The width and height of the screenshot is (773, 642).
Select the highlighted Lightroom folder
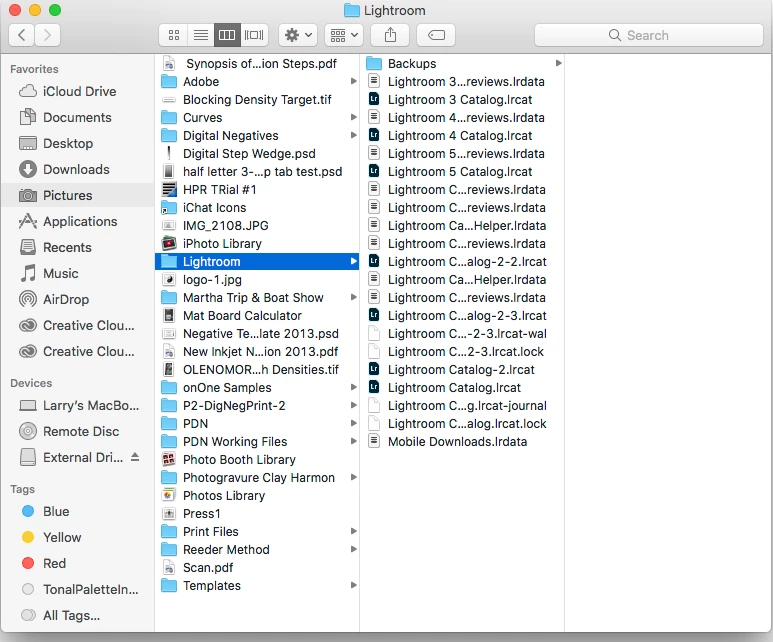pyautogui.click(x=257, y=261)
